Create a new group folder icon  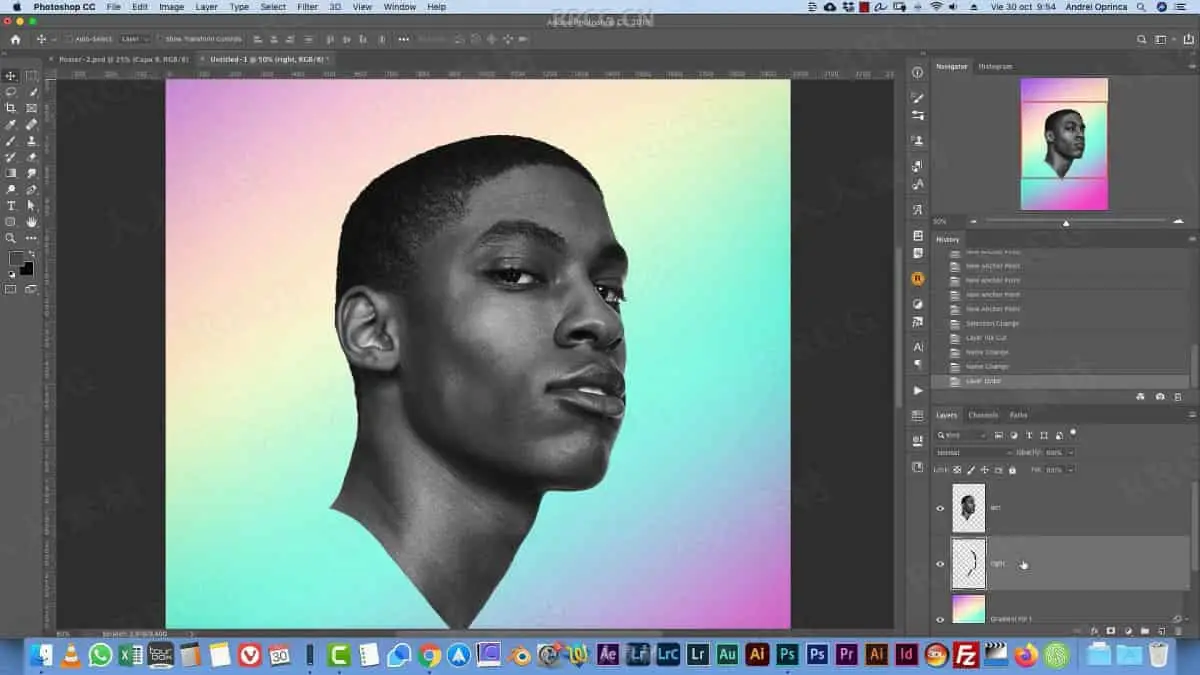(x=1145, y=631)
